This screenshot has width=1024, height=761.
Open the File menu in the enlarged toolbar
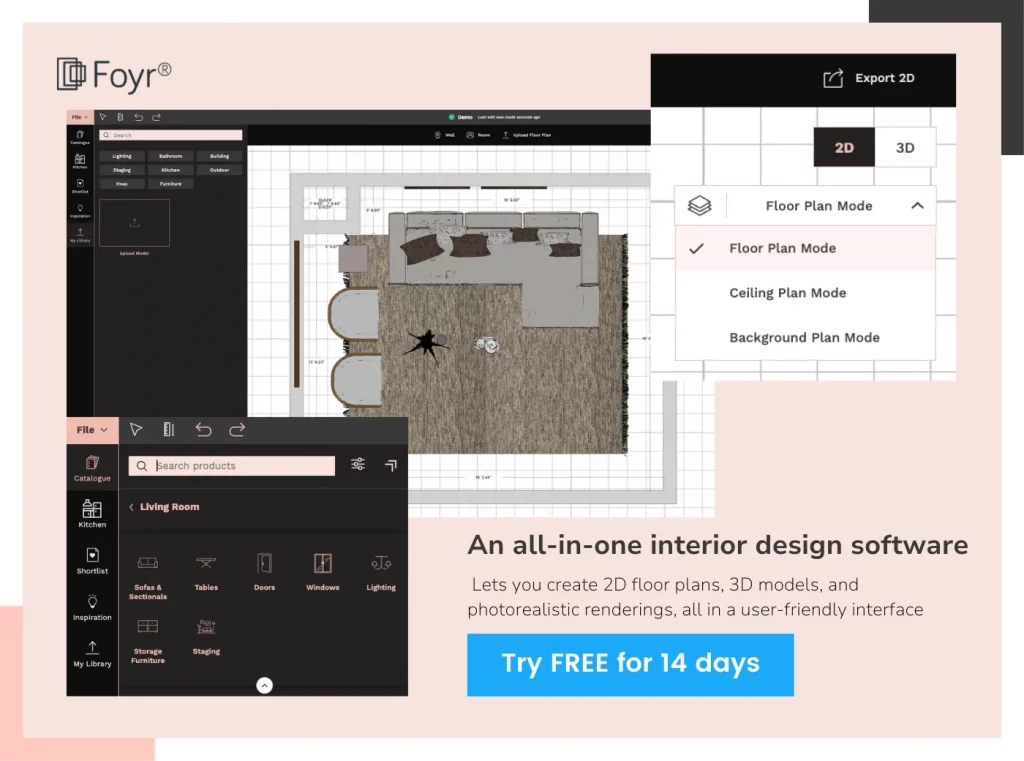92,430
